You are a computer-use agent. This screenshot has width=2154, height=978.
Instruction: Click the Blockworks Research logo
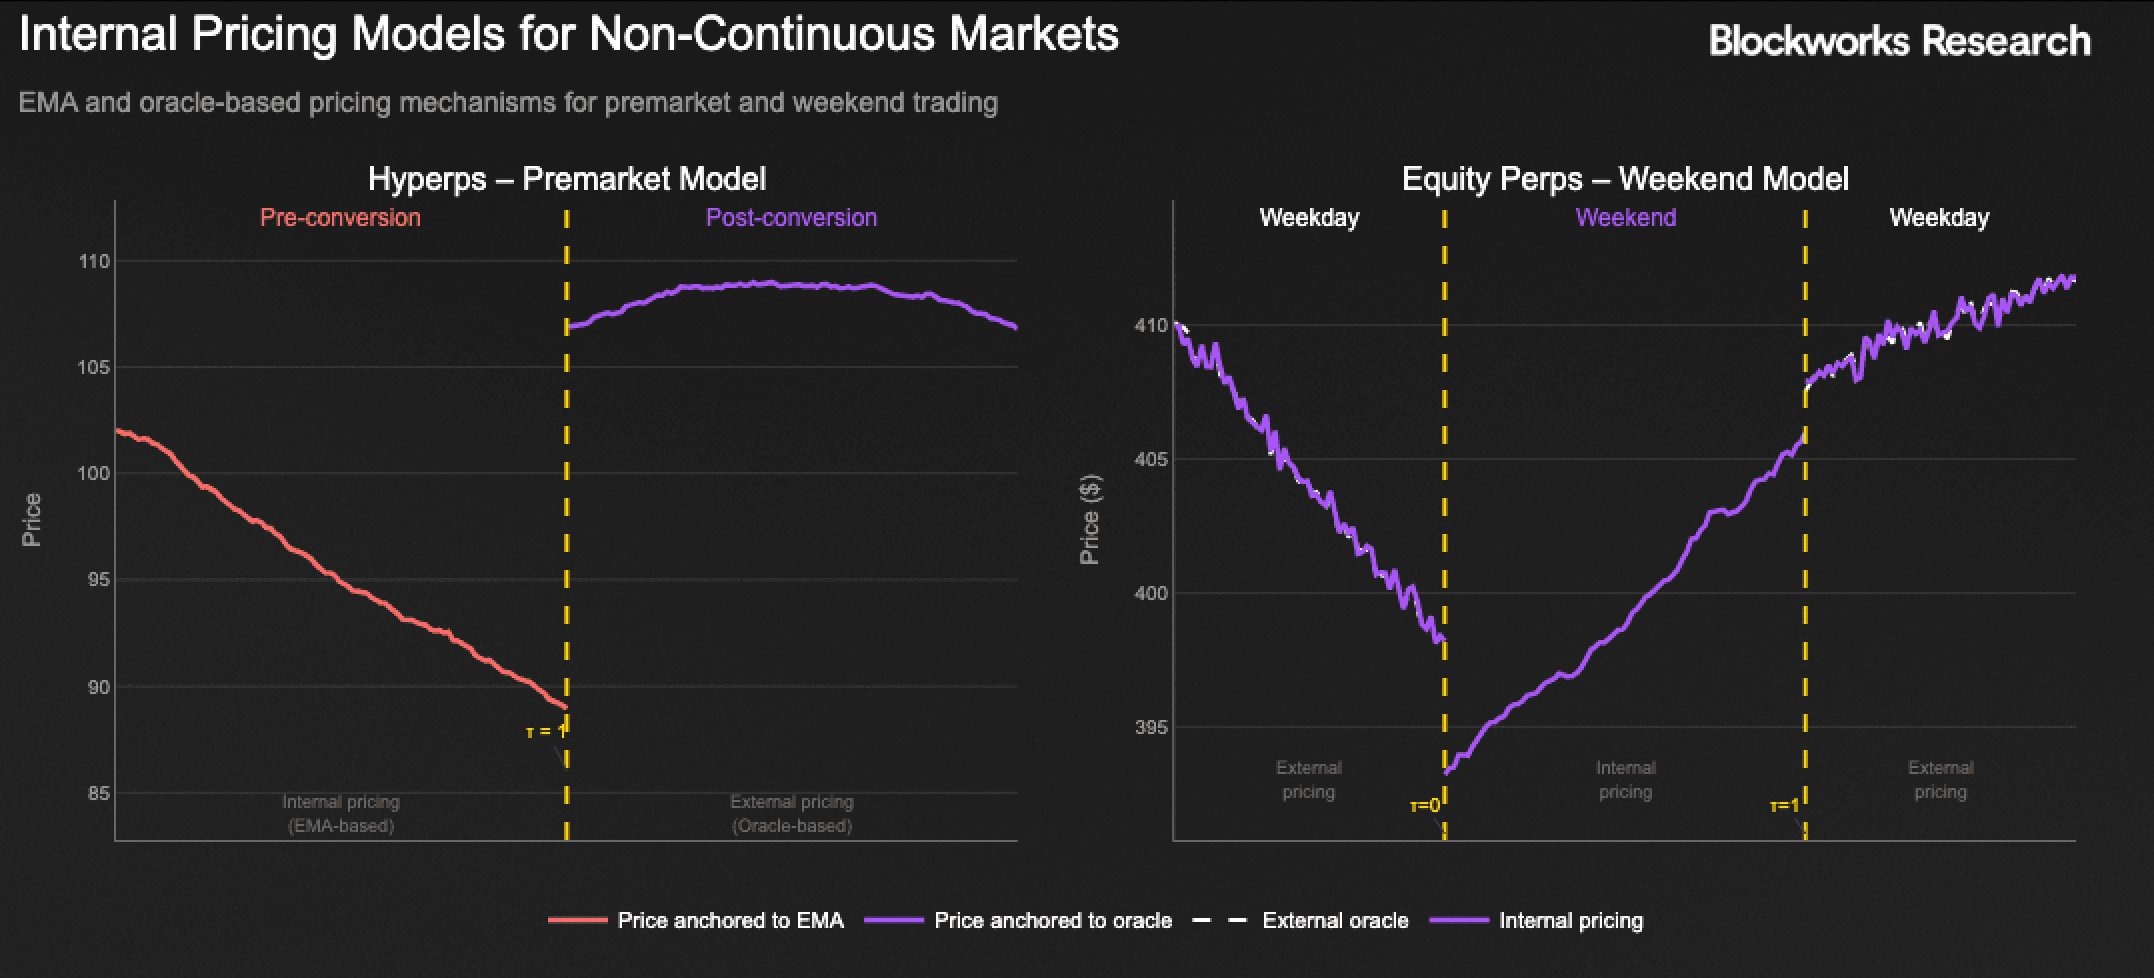pos(1899,41)
